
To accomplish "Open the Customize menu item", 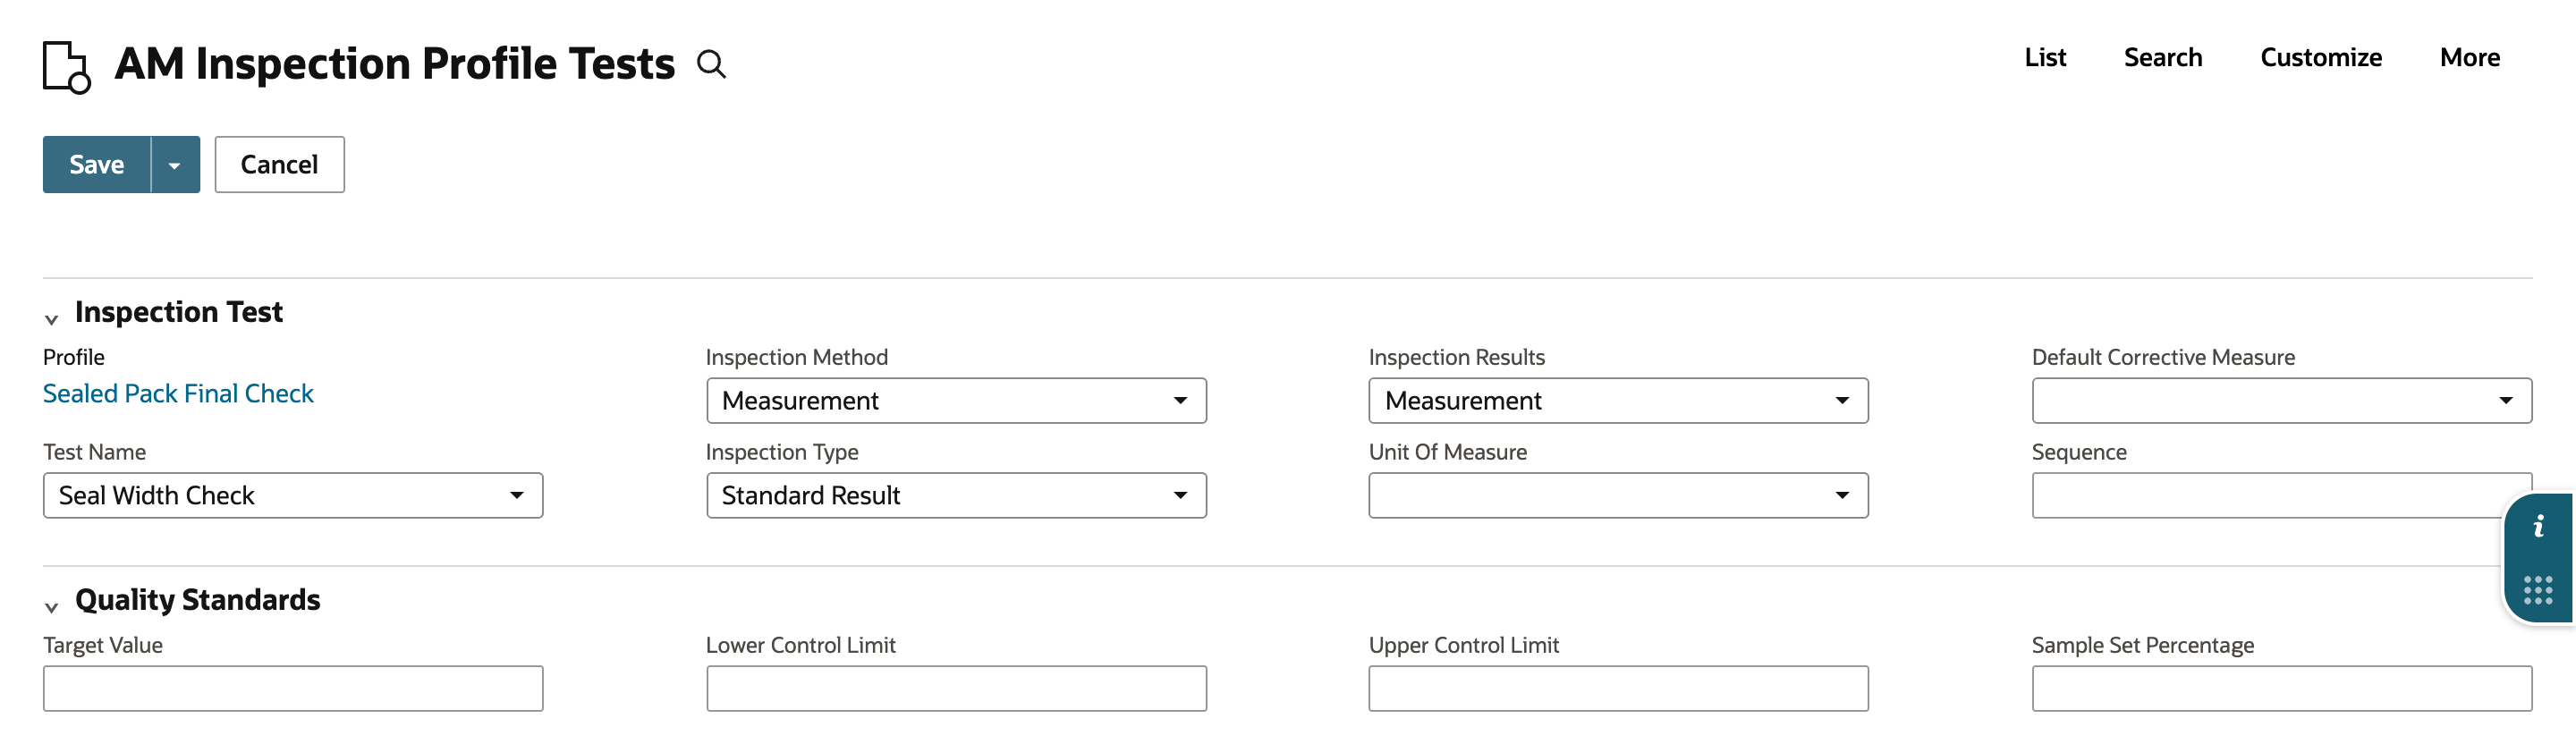I will pyautogui.click(x=2321, y=58).
